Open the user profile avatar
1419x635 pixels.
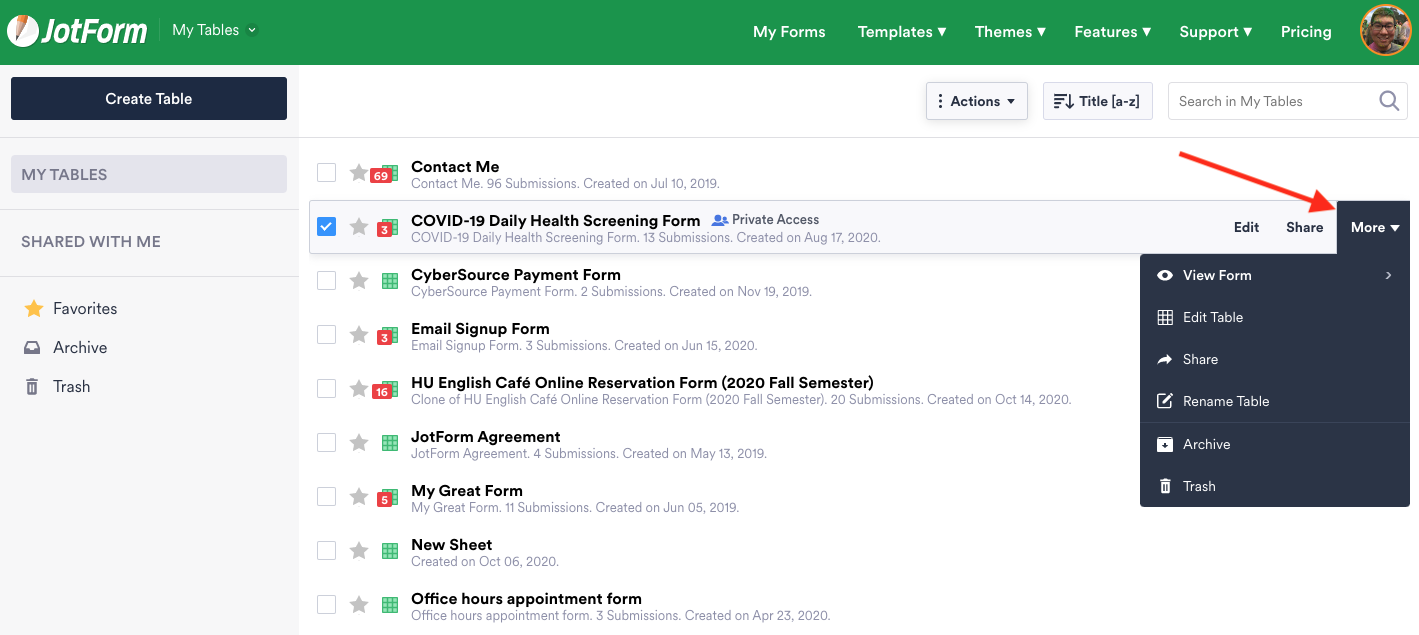click(1385, 31)
